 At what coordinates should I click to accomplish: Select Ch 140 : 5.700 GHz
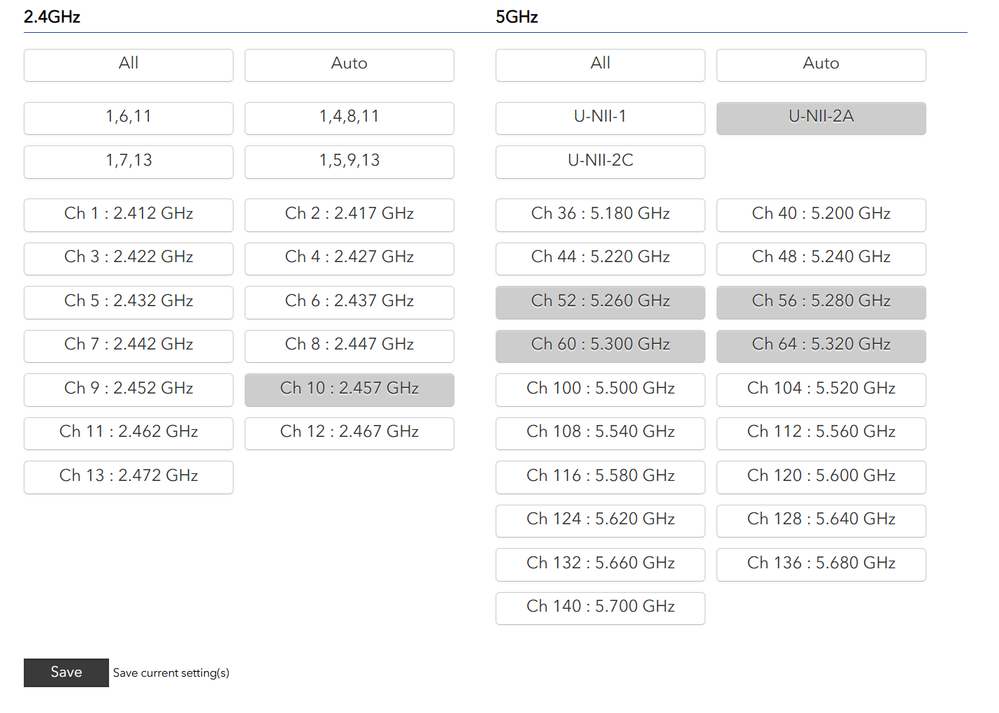(600, 607)
